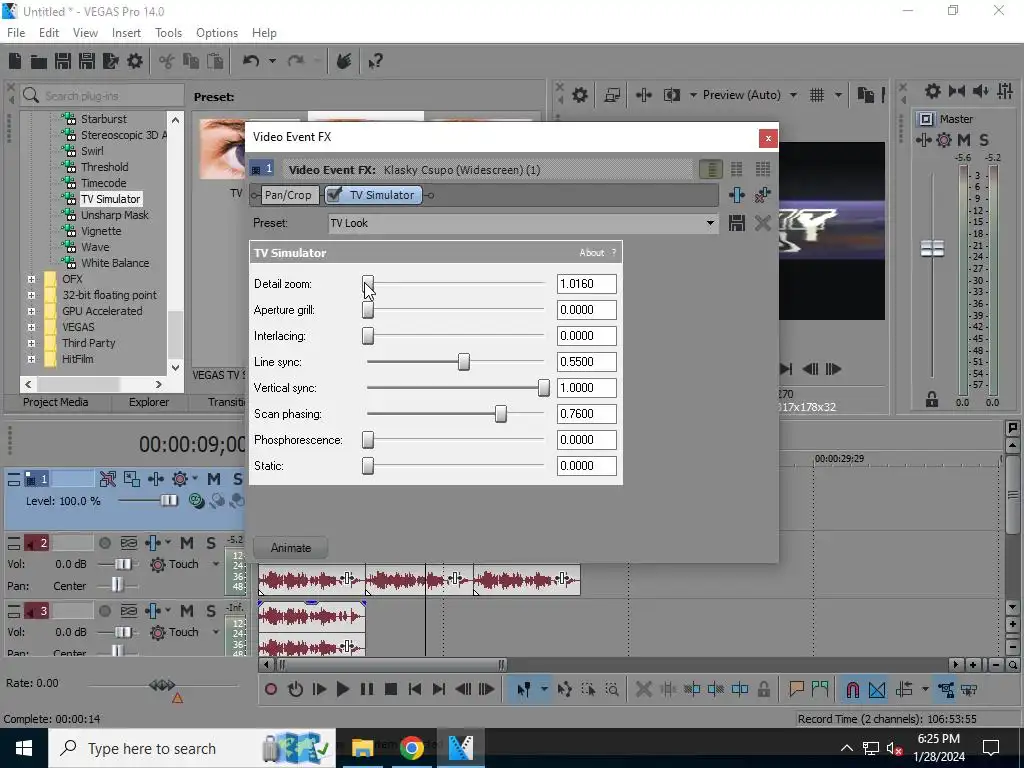Click the Search plug-ins field

coord(103,96)
